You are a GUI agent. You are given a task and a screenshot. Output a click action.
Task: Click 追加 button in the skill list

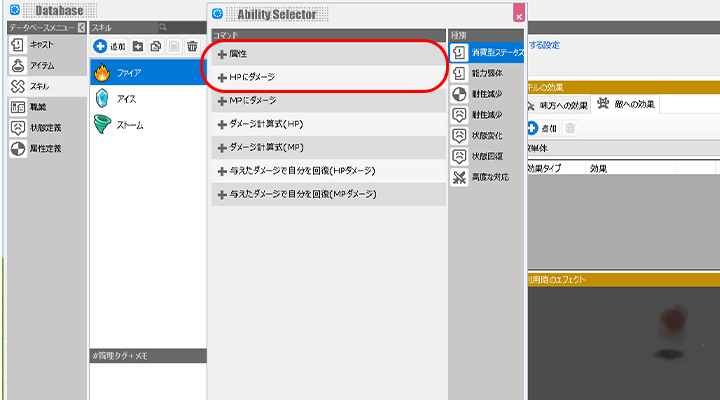pos(109,46)
